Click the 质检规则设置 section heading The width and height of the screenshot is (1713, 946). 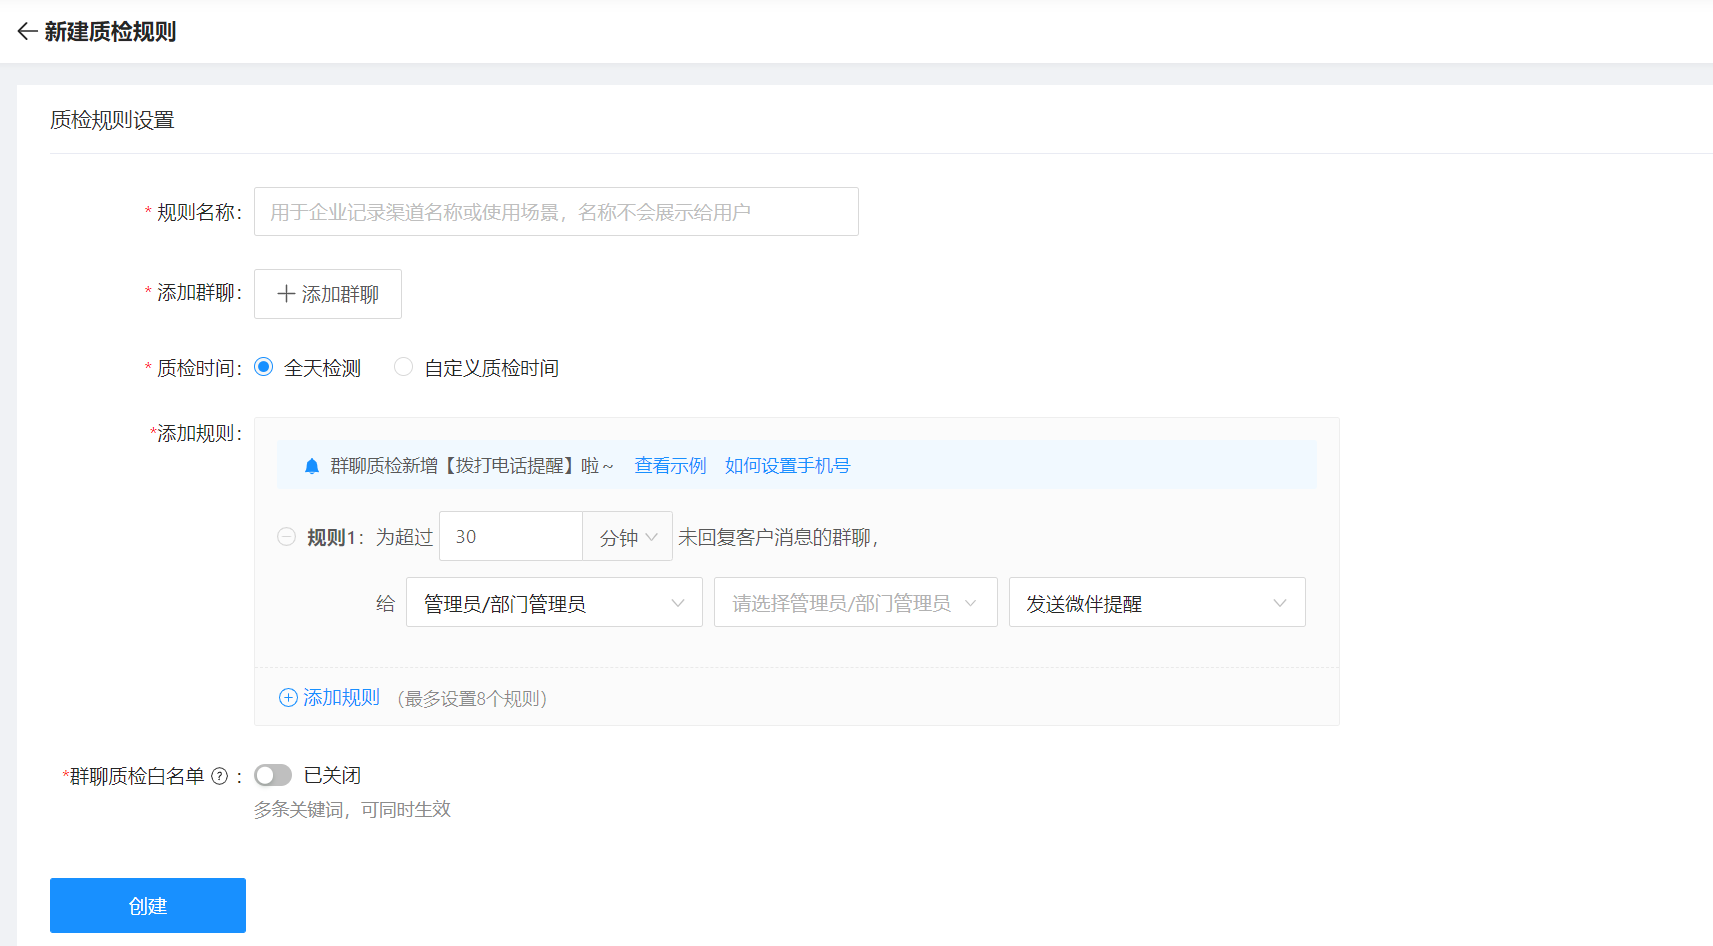(112, 120)
